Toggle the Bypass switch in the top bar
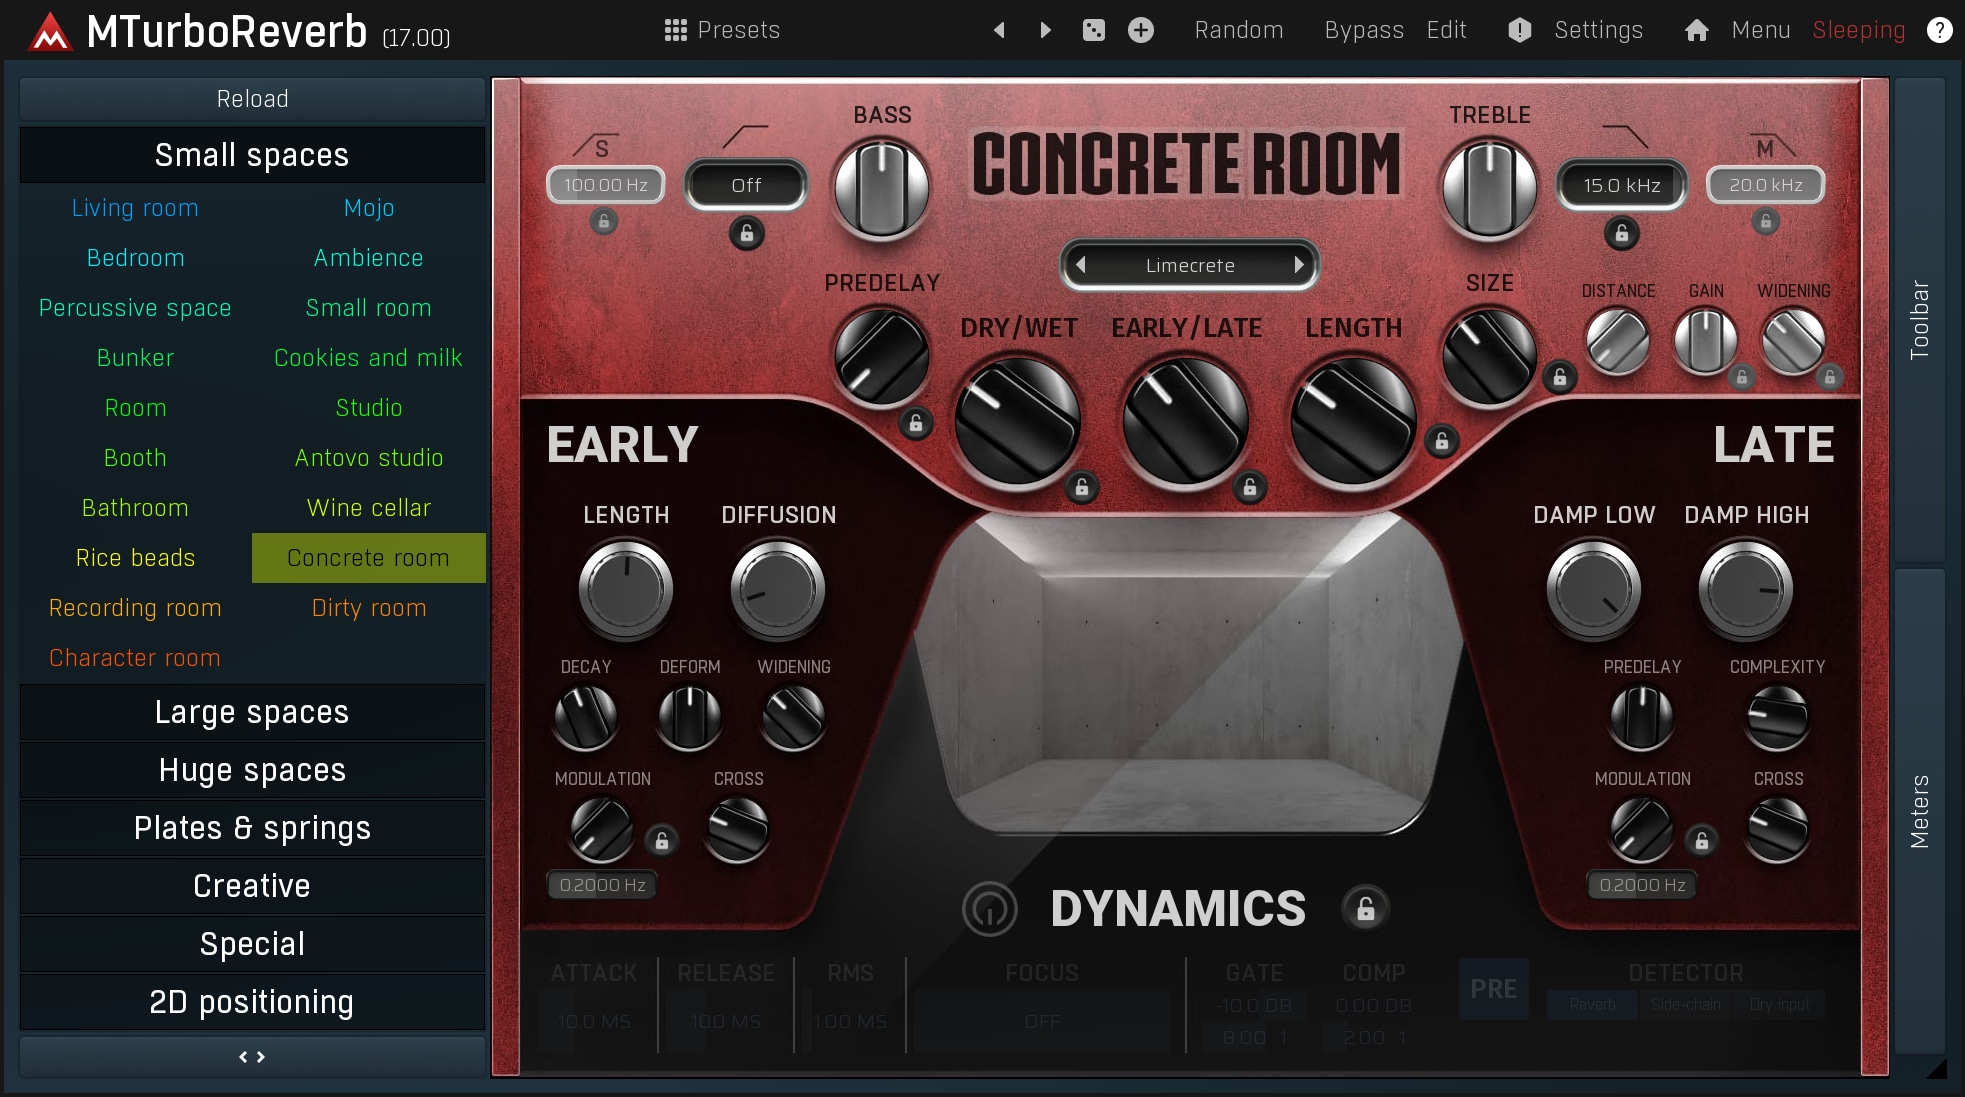 (x=1363, y=30)
